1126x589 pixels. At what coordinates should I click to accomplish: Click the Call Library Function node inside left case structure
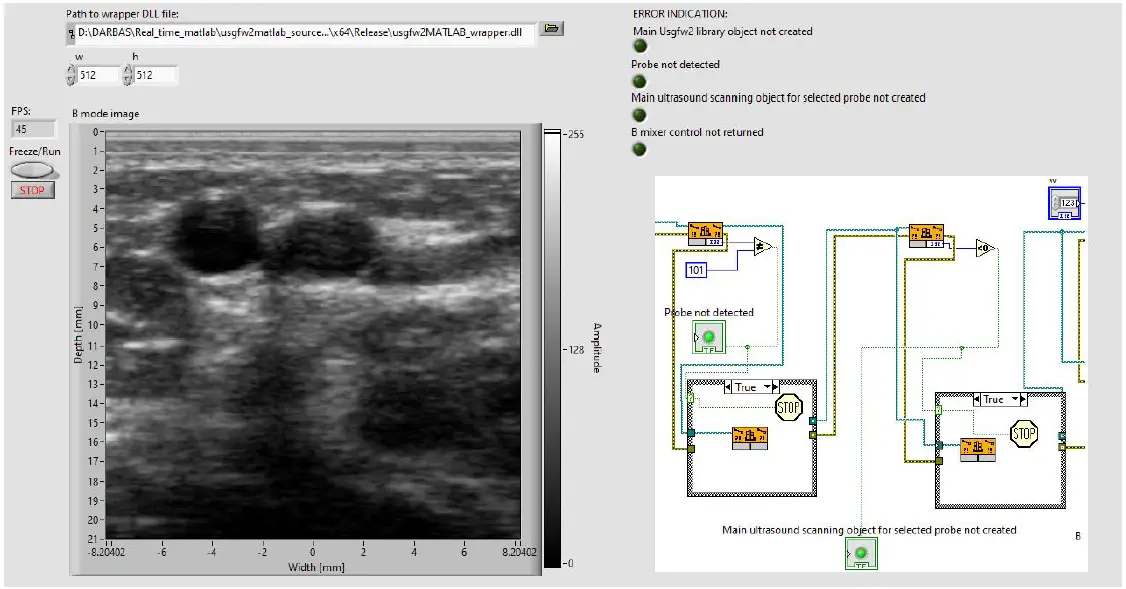pyautogui.click(x=750, y=437)
